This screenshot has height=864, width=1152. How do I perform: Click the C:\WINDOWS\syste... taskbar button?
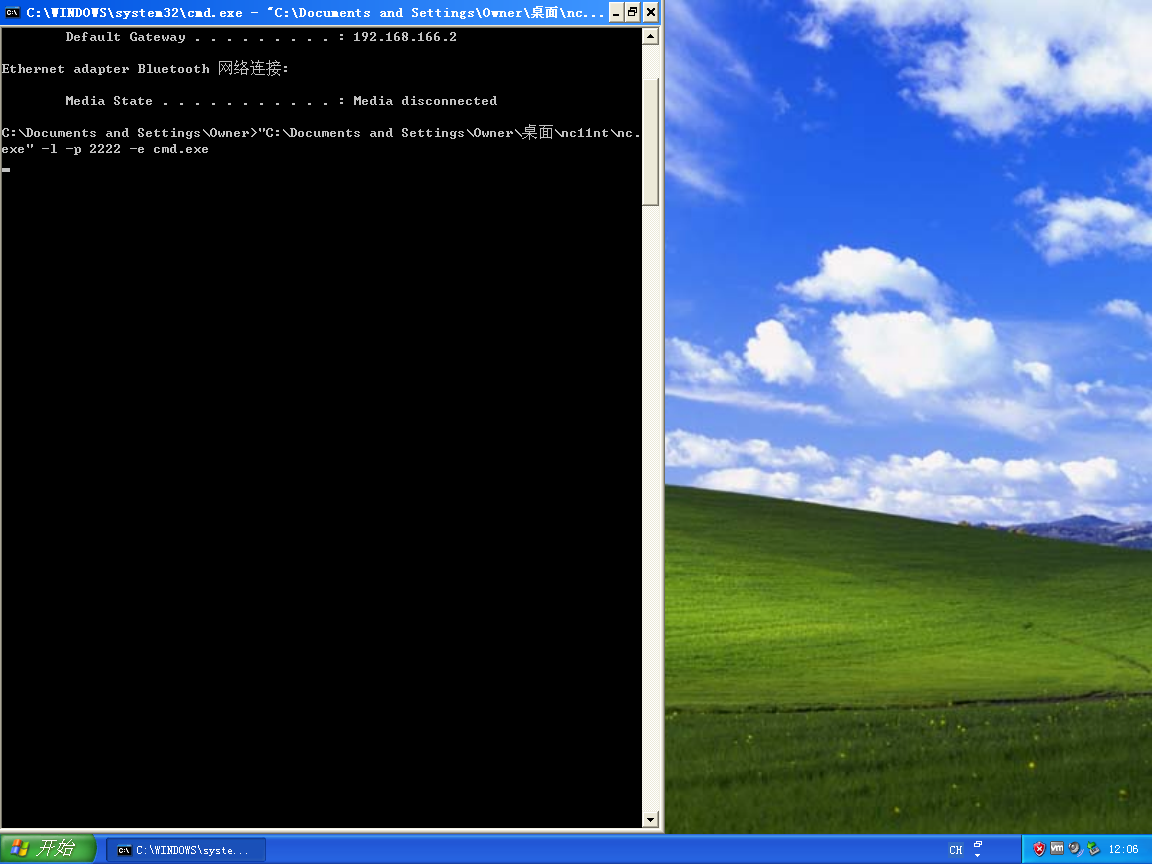[186, 850]
